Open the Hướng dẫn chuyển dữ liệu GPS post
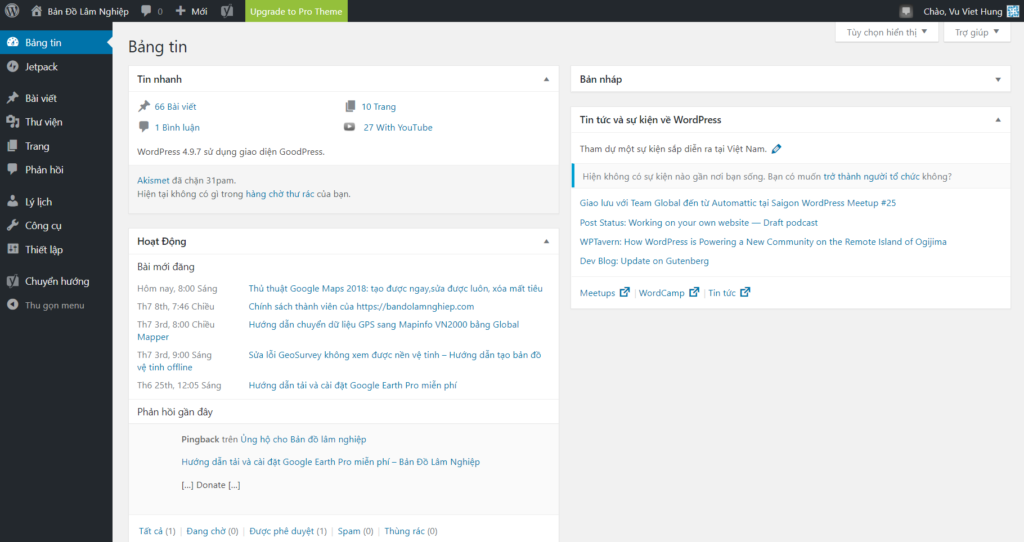This screenshot has height=542, width=1024. [383, 325]
